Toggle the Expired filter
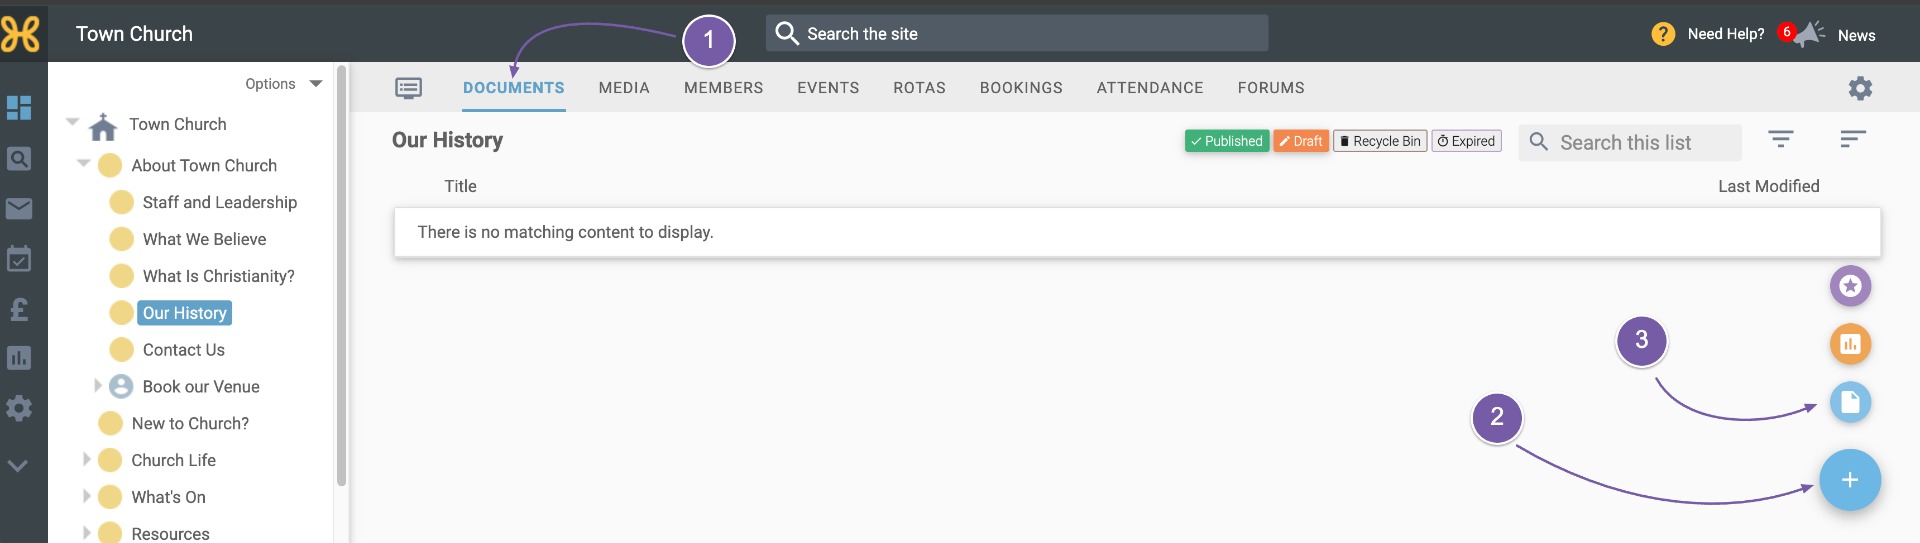 pos(1467,141)
